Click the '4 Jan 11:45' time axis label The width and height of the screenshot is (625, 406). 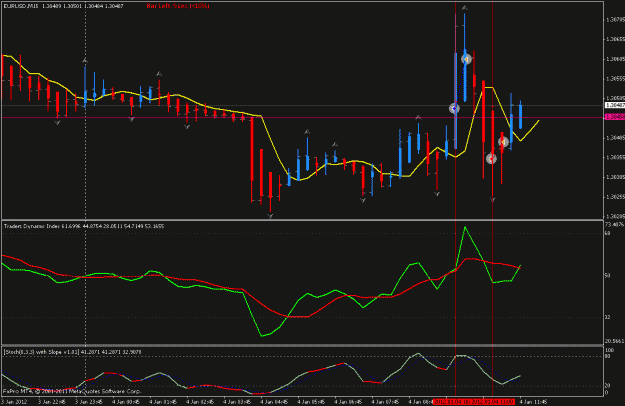[533, 402]
